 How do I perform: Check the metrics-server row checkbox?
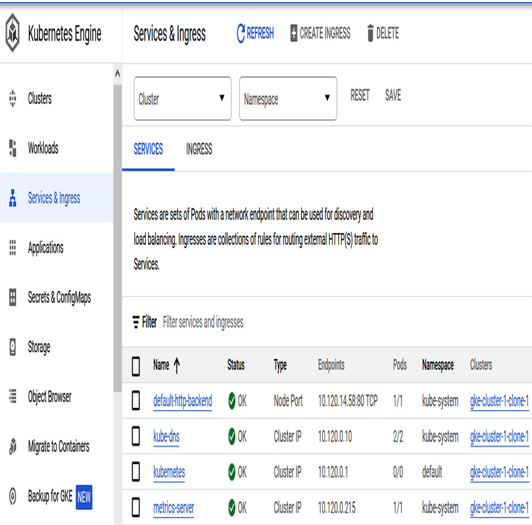(136, 507)
